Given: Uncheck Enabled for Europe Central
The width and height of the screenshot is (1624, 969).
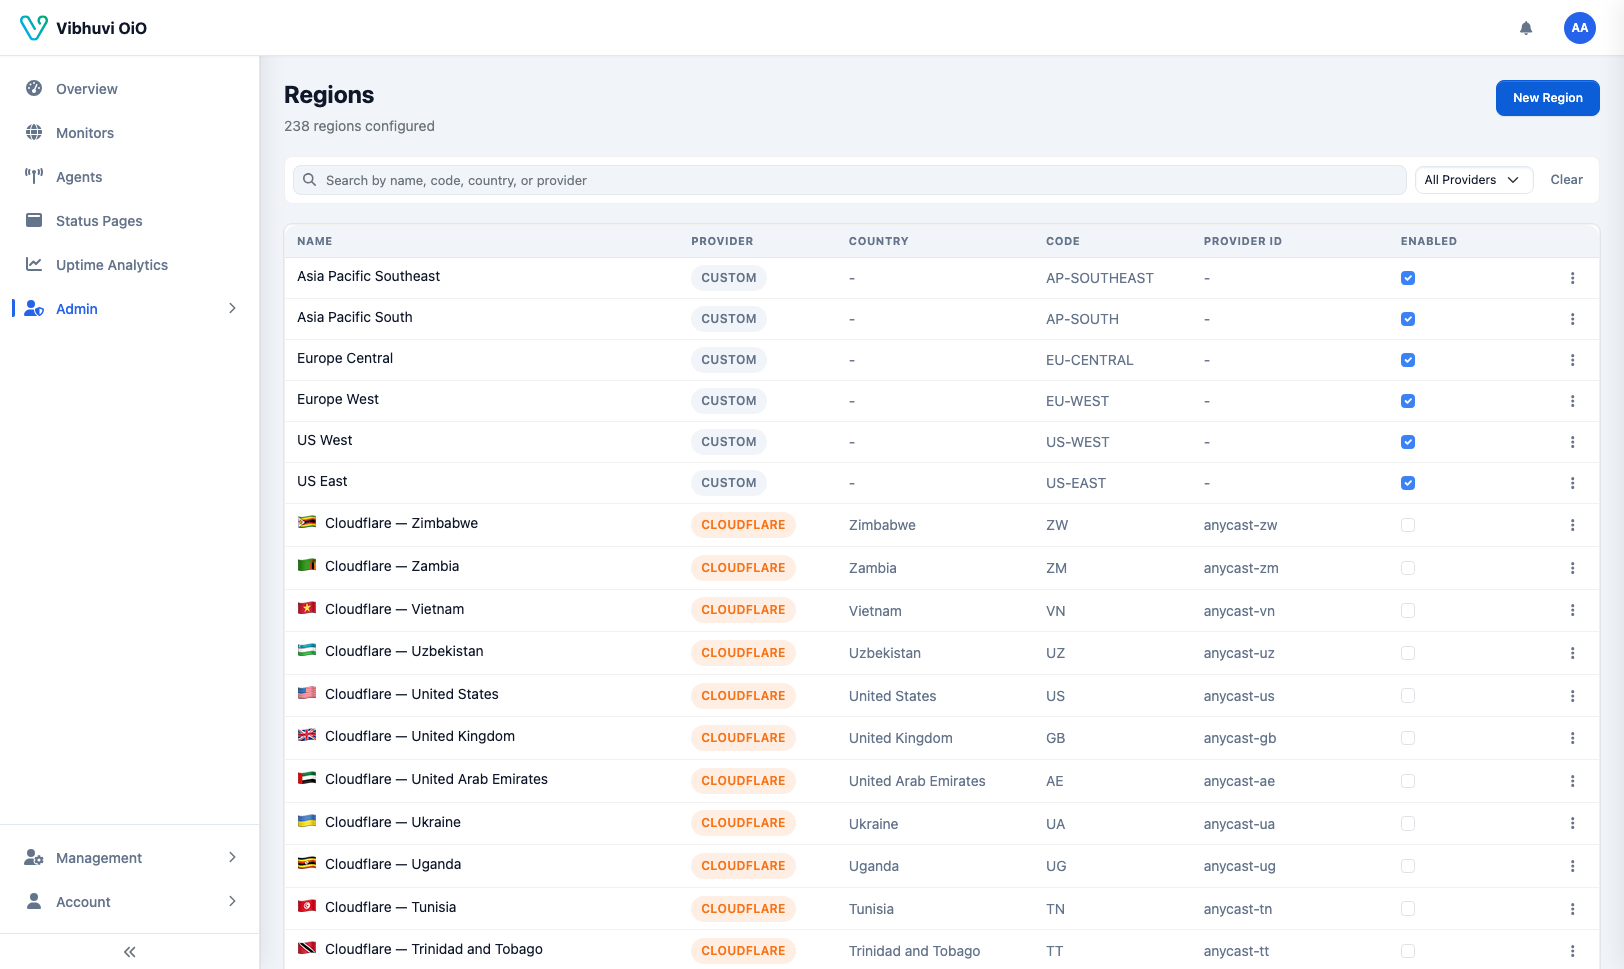Looking at the screenshot, I should click(x=1408, y=360).
